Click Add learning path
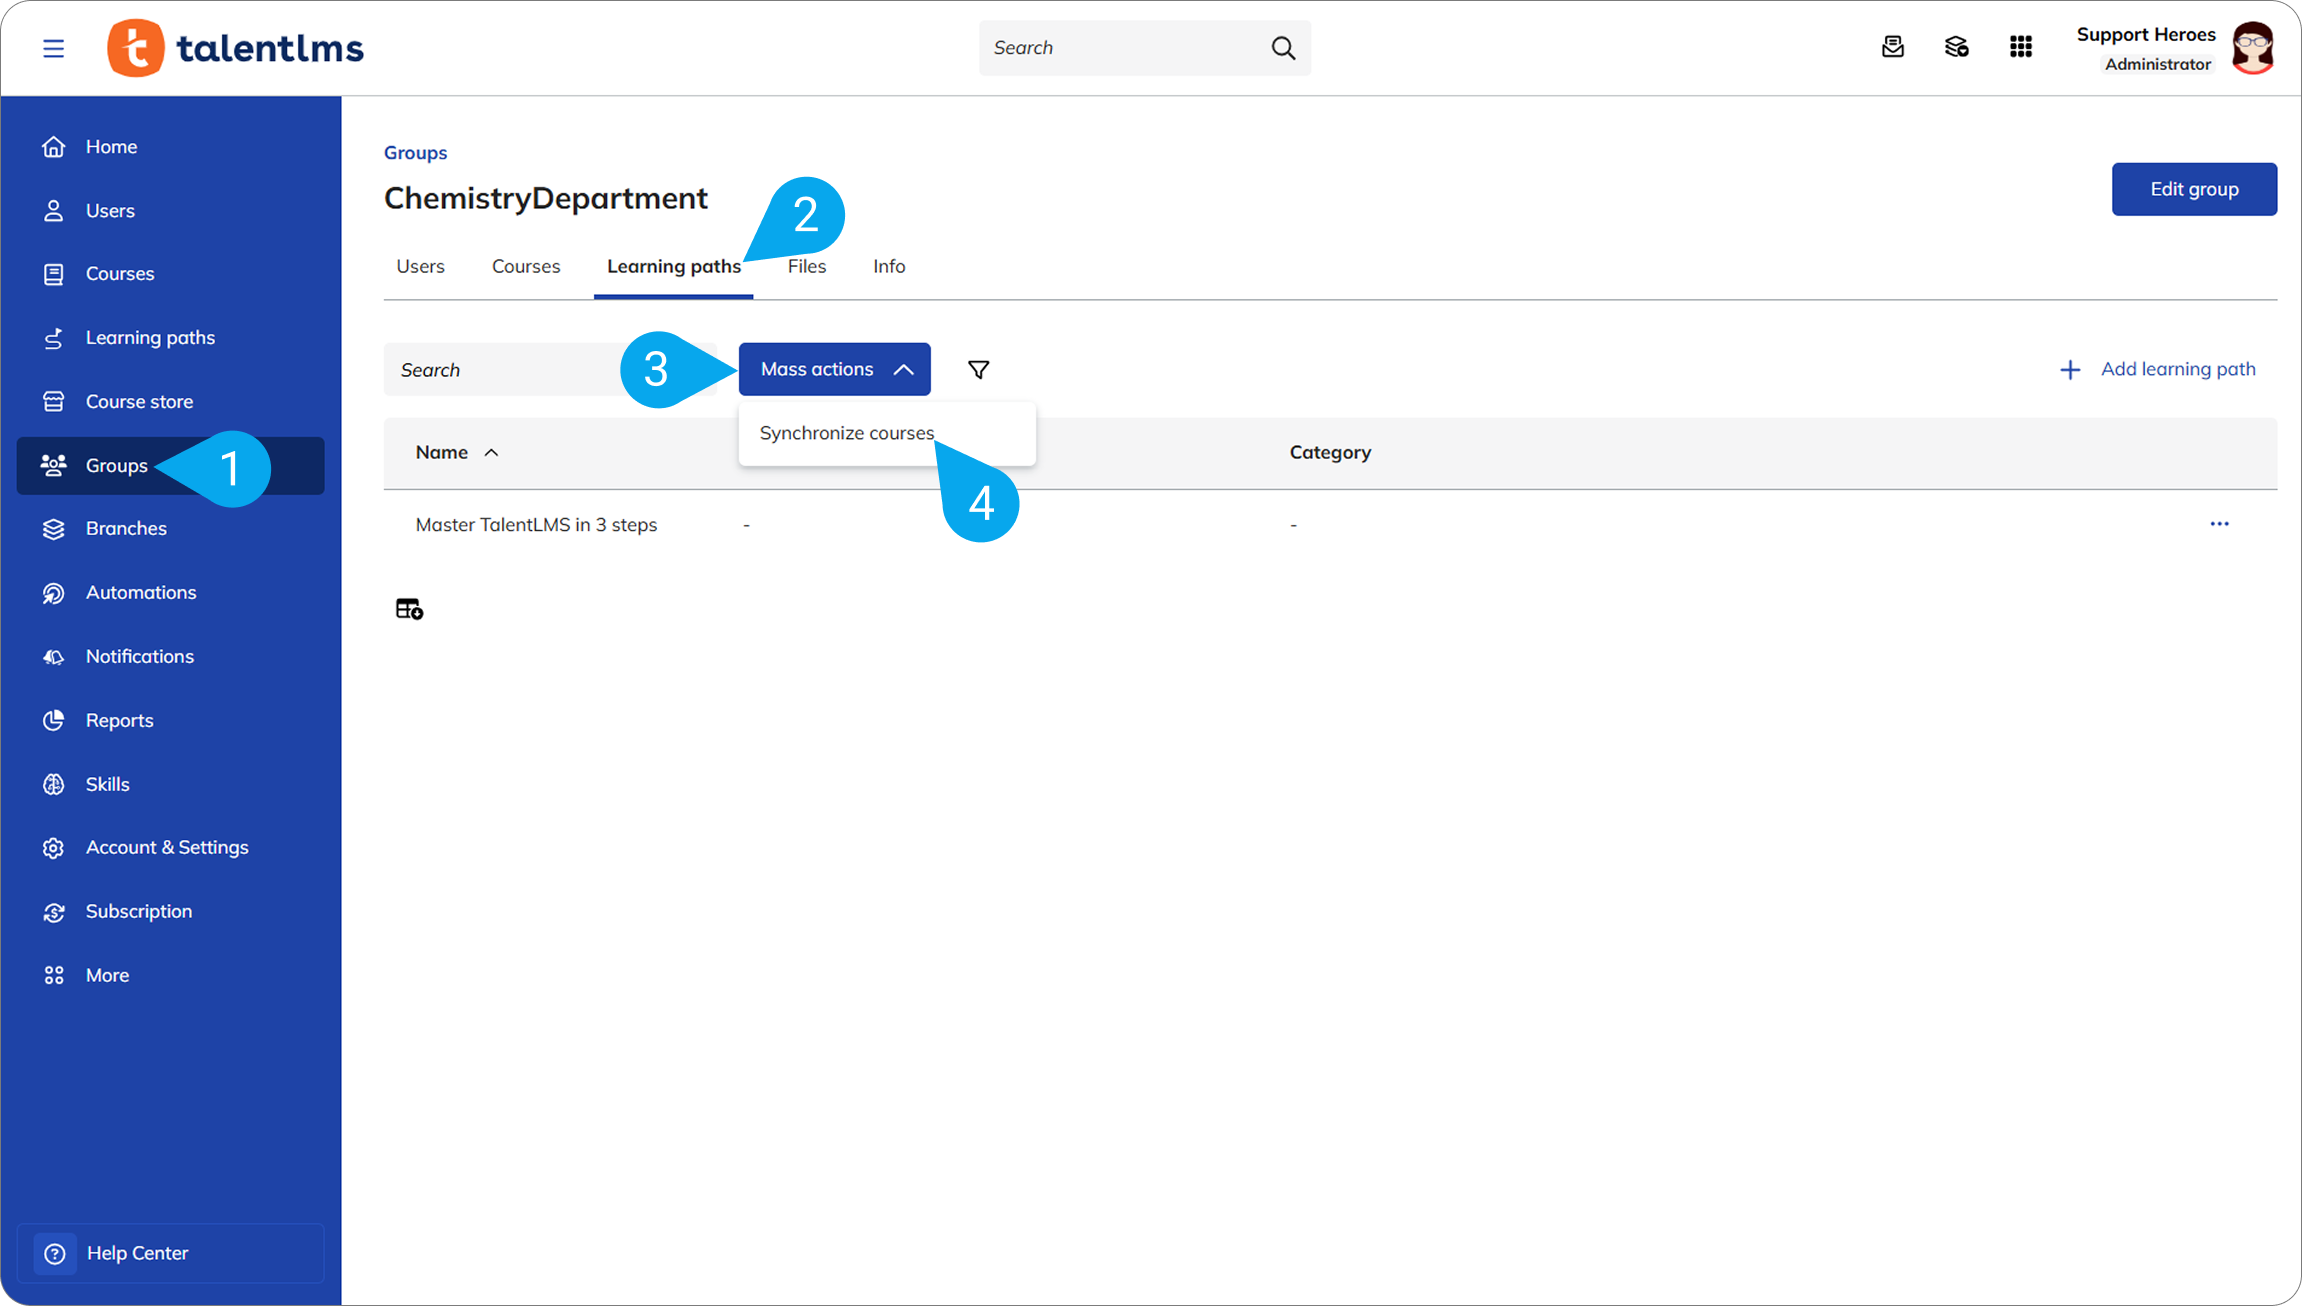 point(2158,370)
